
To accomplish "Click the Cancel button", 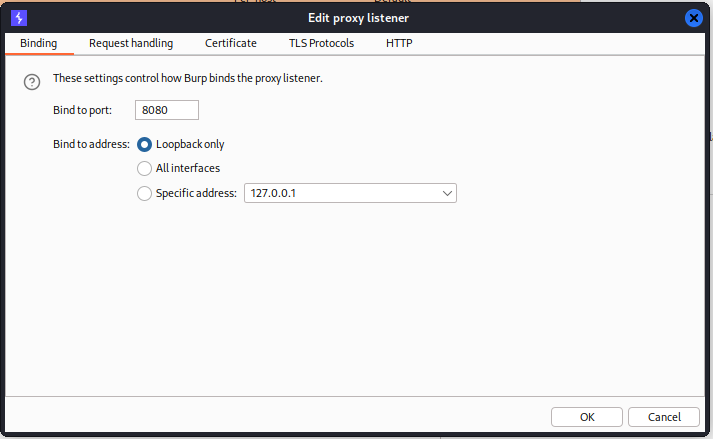I will point(664,417).
